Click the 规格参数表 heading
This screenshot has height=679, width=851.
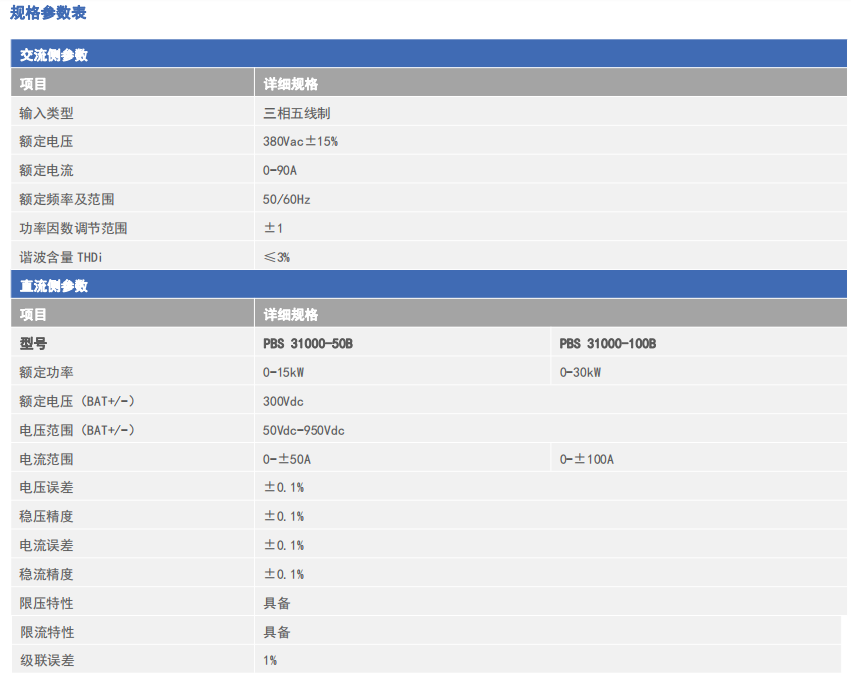48,12
